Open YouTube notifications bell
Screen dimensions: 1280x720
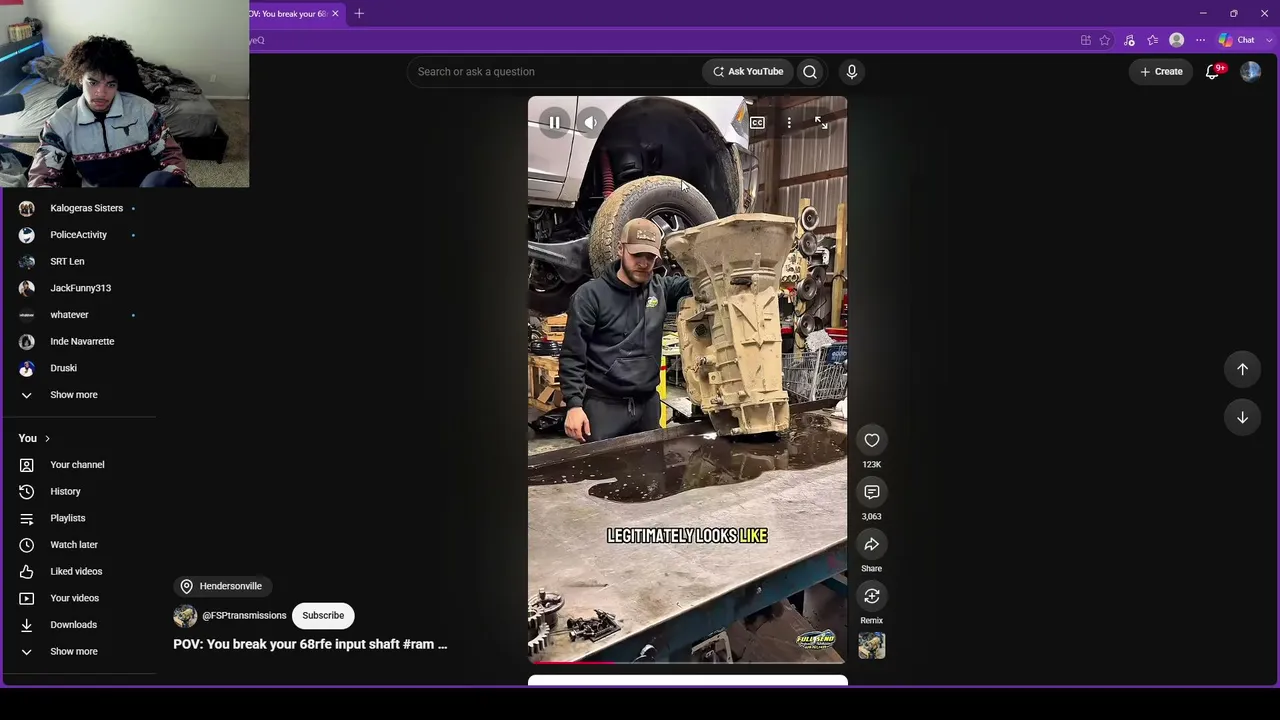[x=1212, y=72]
